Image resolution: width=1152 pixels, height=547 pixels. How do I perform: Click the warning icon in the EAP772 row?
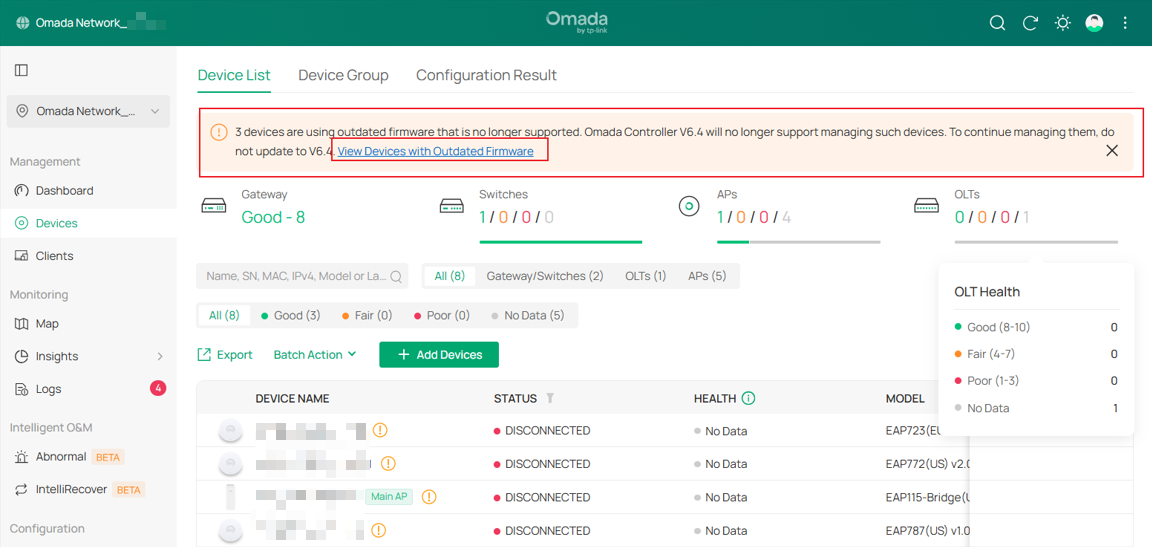coord(388,463)
